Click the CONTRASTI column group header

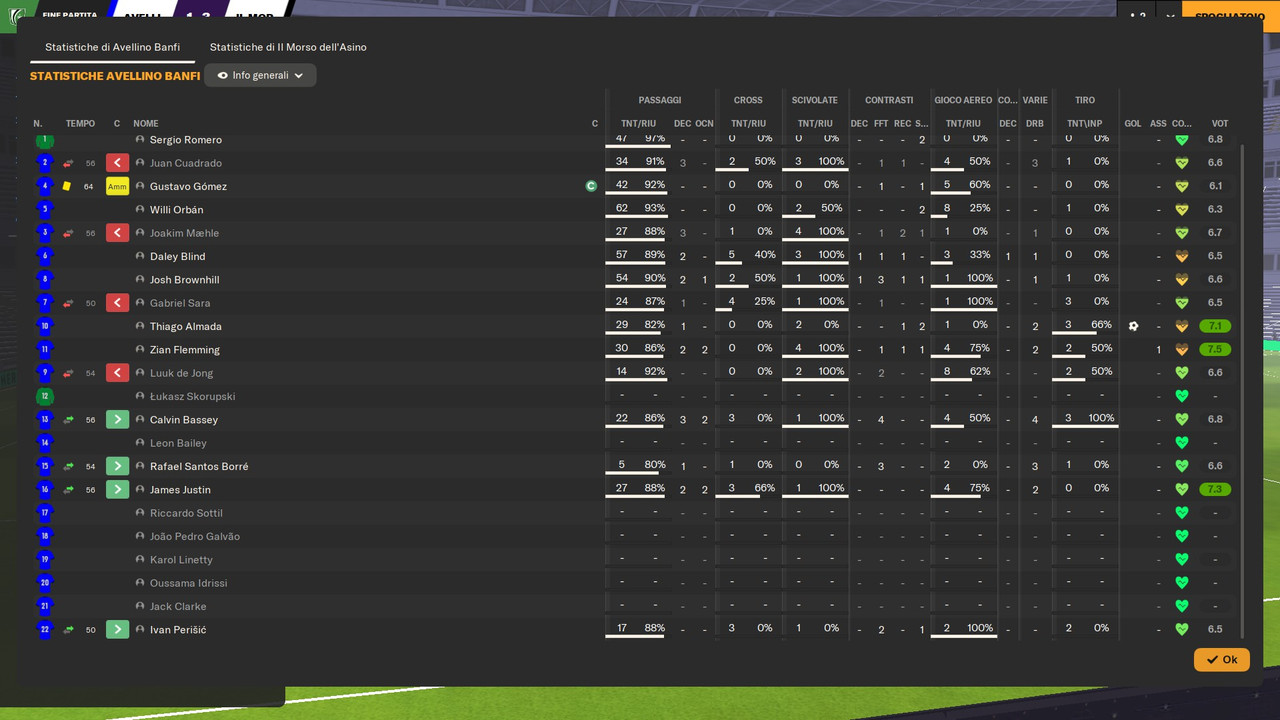point(889,100)
